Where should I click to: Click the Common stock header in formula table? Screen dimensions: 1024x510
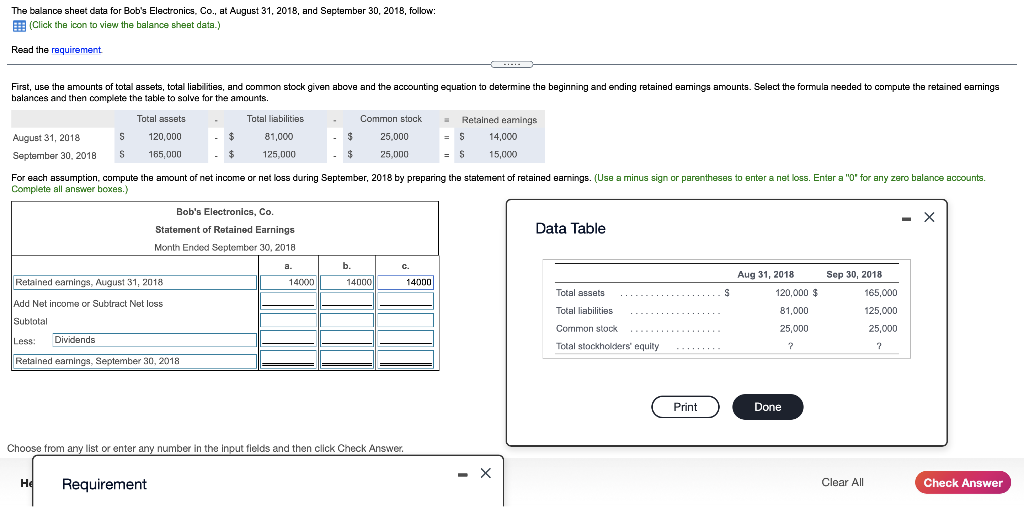(x=391, y=119)
